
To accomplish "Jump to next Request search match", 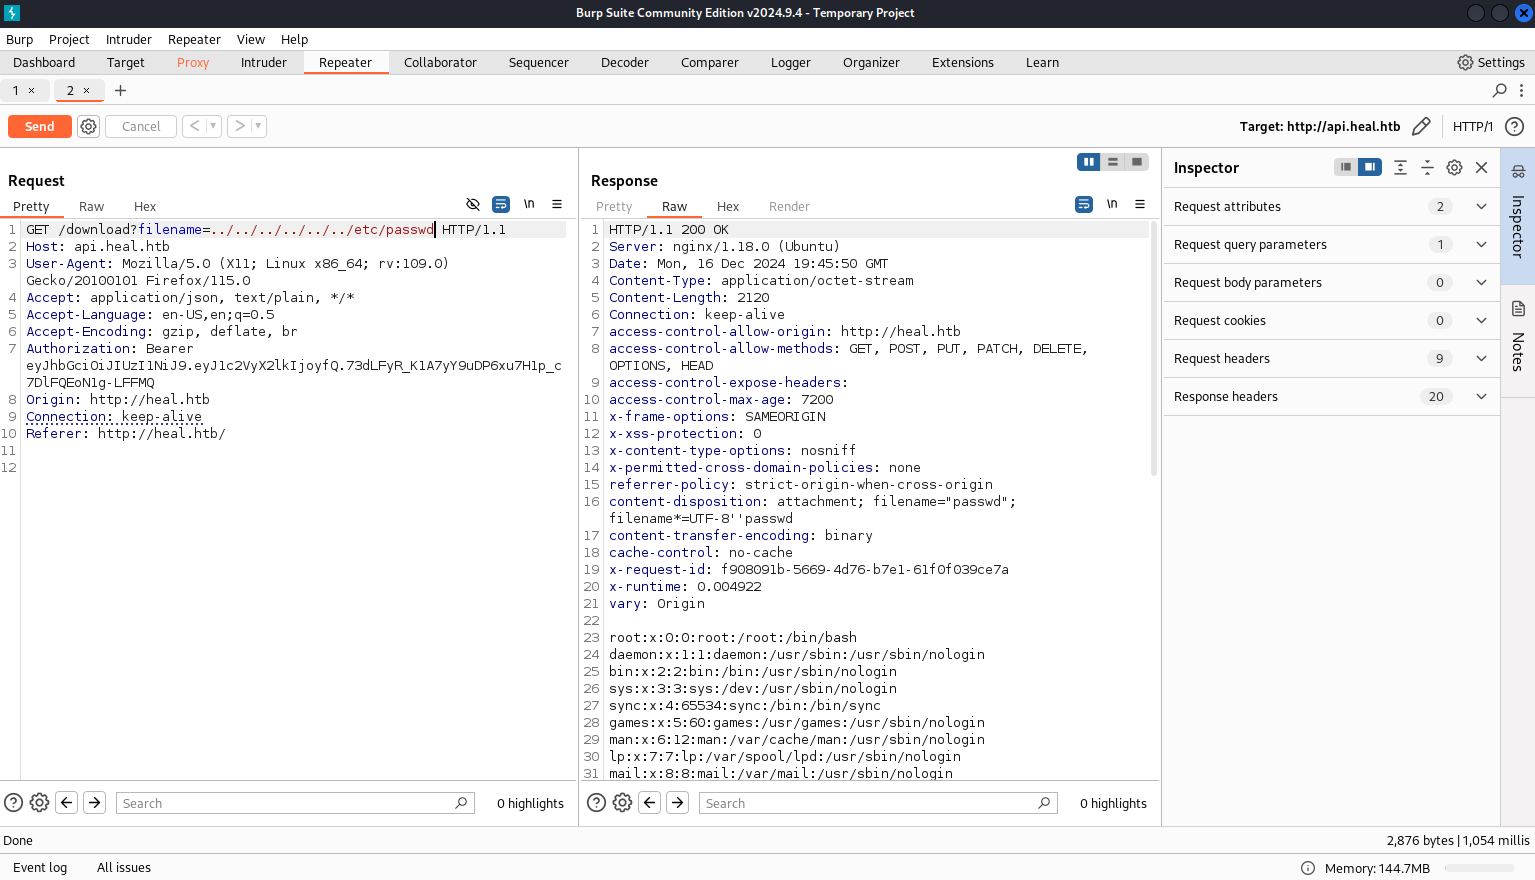I will click(x=95, y=802).
